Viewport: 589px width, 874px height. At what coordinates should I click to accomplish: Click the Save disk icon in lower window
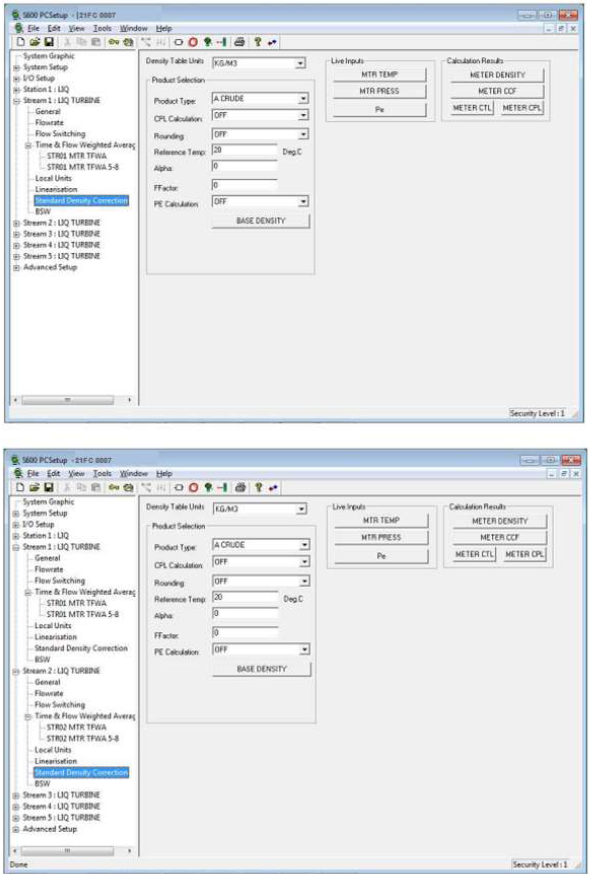tap(49, 488)
